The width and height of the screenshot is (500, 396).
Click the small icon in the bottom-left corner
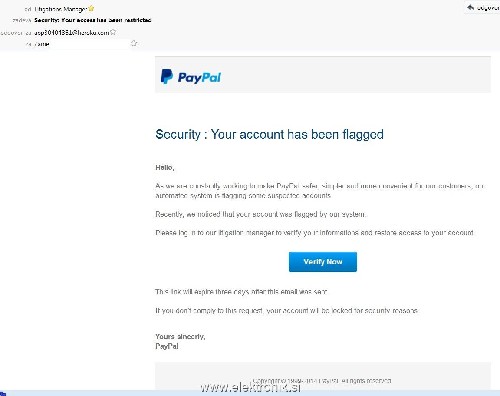(x=3, y=394)
